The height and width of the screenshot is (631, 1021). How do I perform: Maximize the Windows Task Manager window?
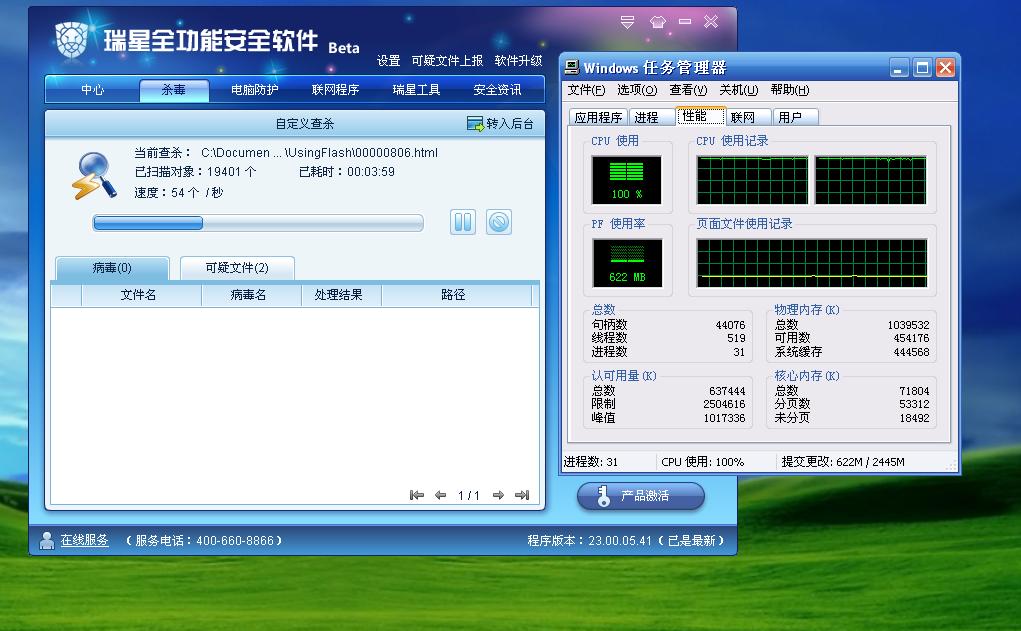tap(922, 67)
